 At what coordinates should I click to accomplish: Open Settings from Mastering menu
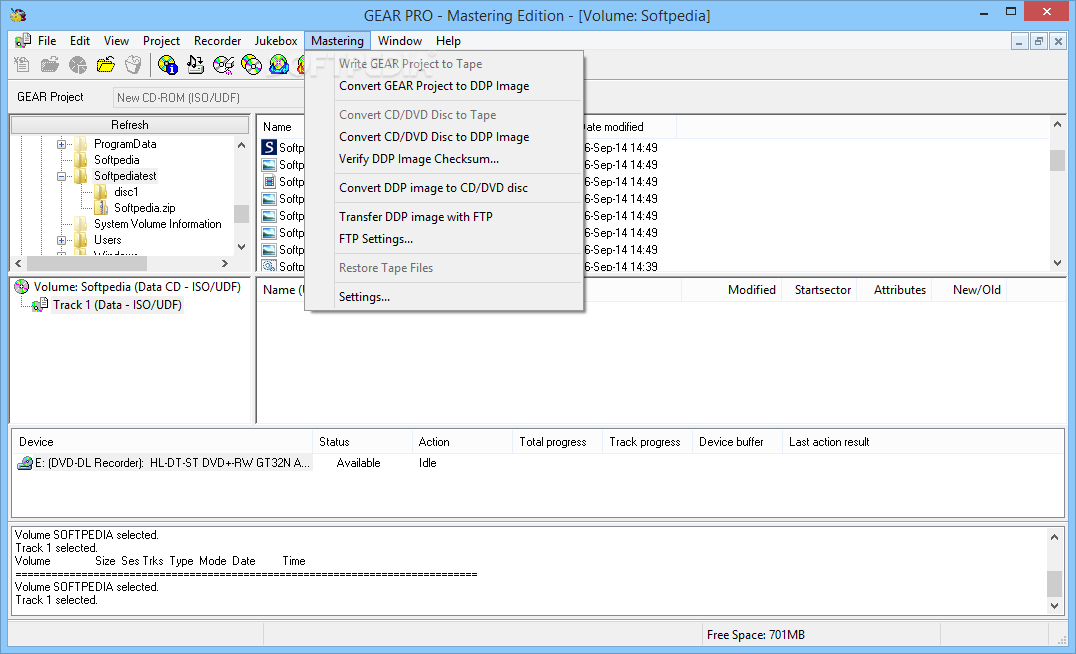click(x=445, y=297)
